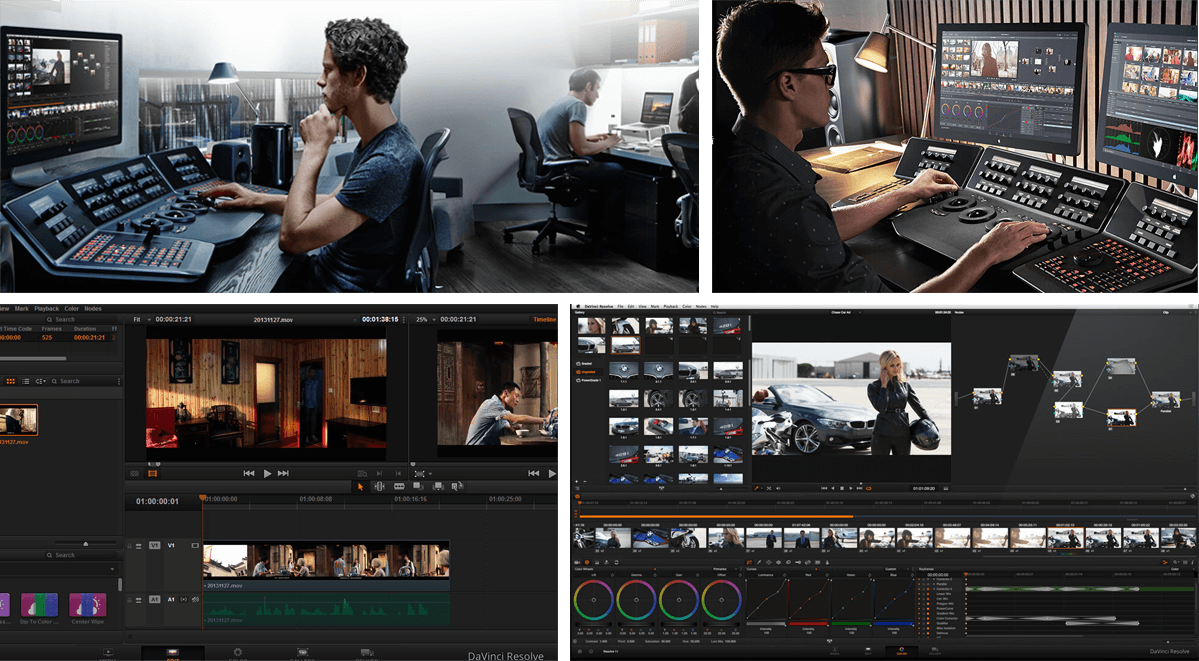
Task: Open the Fit zoom dropdown in source viewer
Action: click(x=139, y=319)
